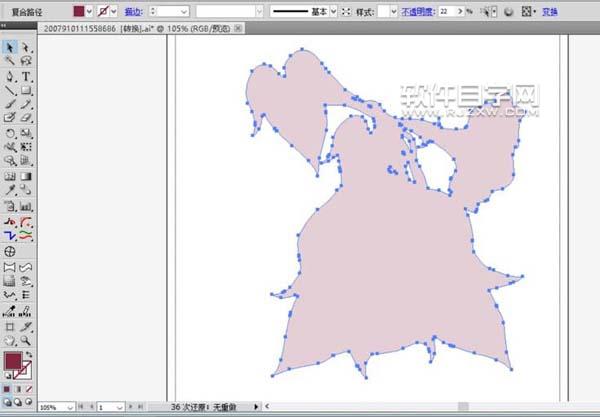Swap fill and stroke colors
The height and width of the screenshot is (417, 600).
point(29,354)
